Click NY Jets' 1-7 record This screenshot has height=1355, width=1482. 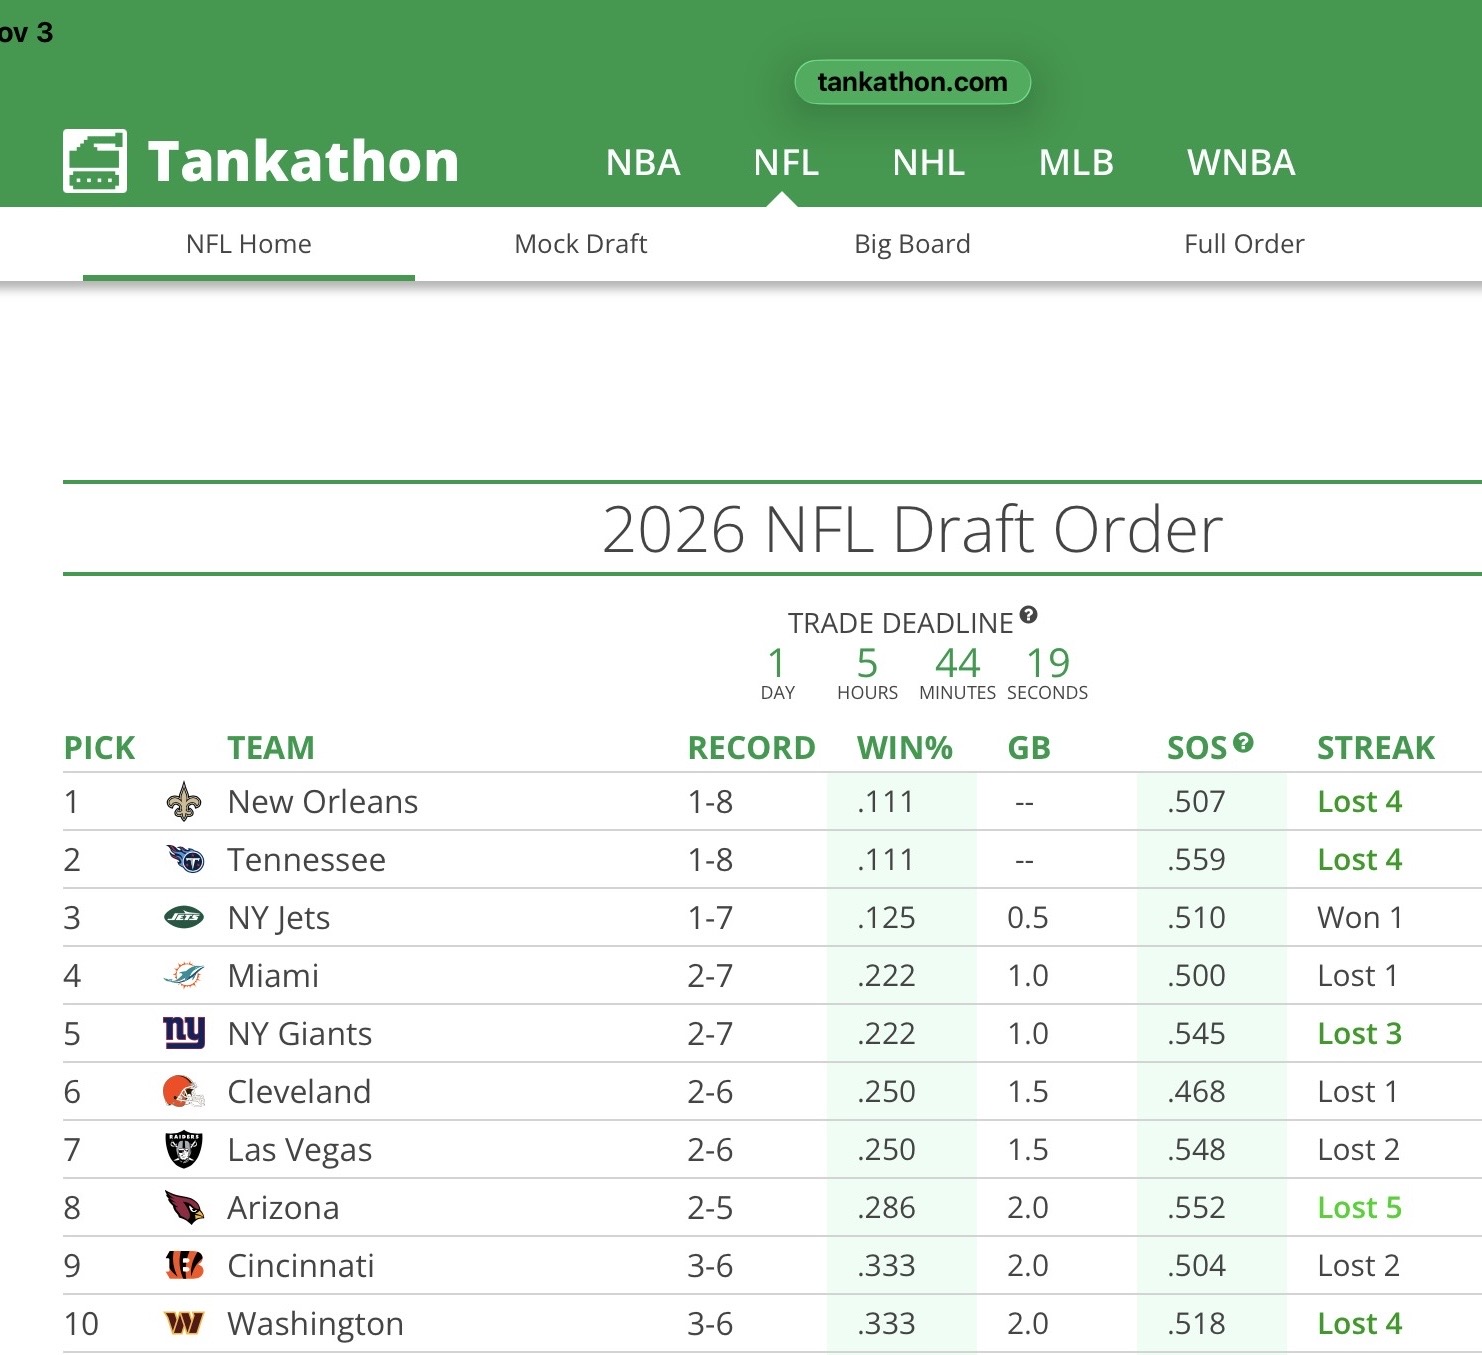pyautogui.click(x=710, y=918)
